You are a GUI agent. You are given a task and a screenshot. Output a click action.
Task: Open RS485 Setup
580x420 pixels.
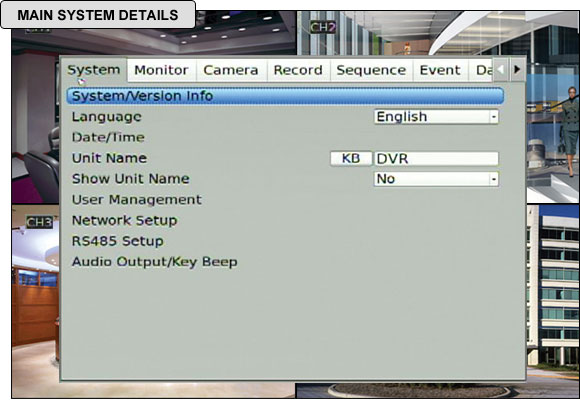[x=118, y=241]
